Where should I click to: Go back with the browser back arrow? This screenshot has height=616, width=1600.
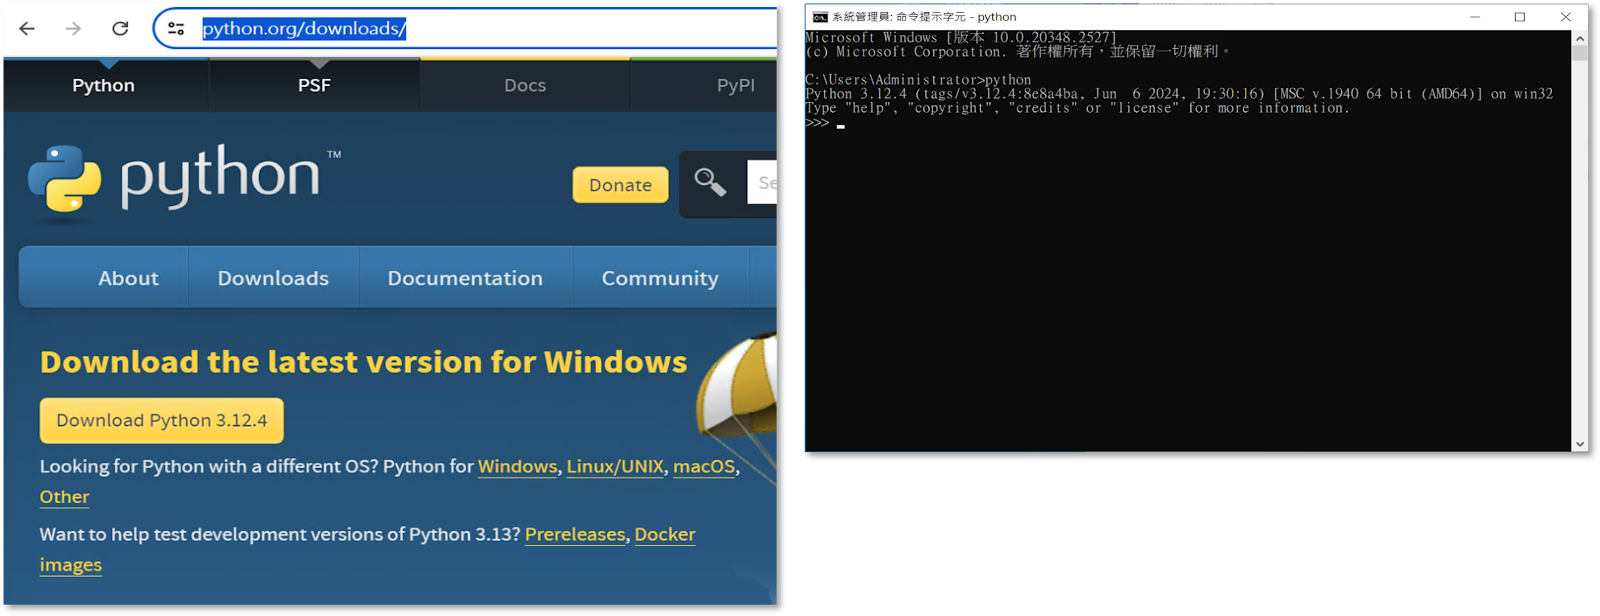(x=27, y=28)
